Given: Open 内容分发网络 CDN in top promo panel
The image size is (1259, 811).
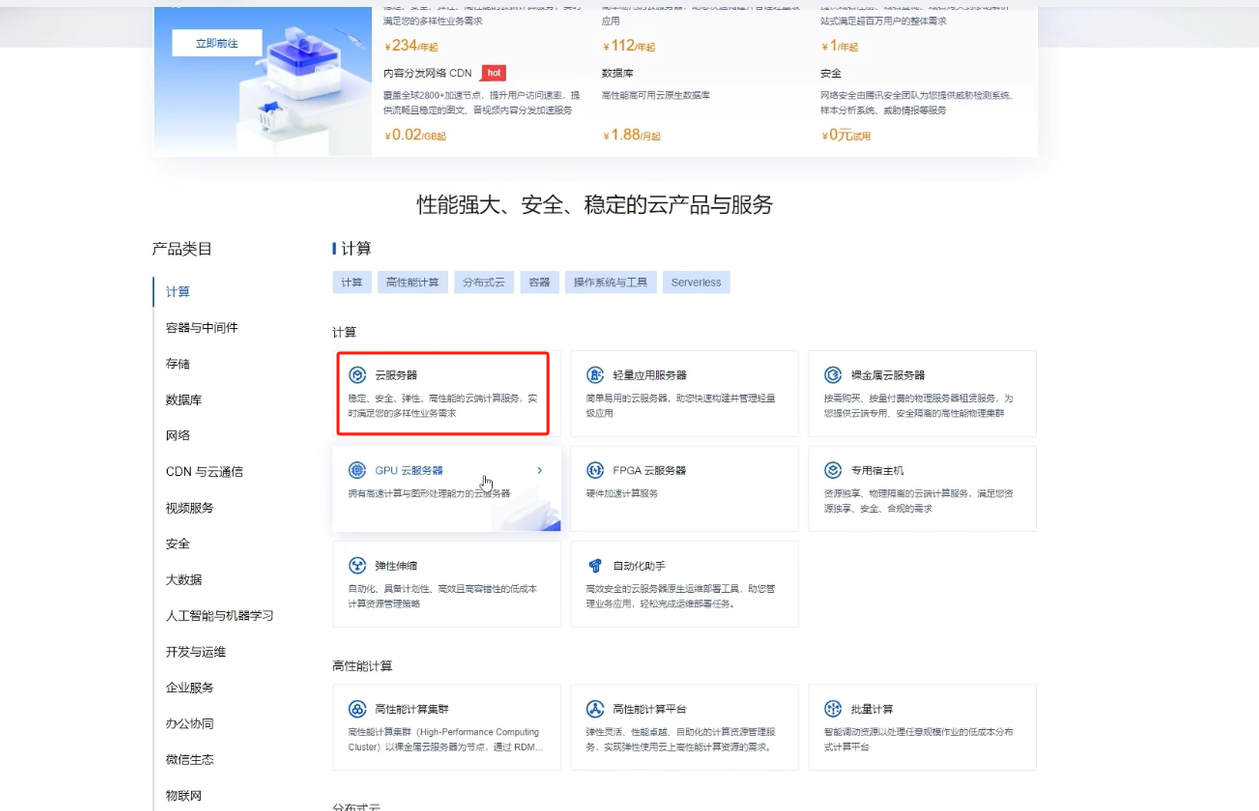Looking at the screenshot, I should pyautogui.click(x=428, y=73).
